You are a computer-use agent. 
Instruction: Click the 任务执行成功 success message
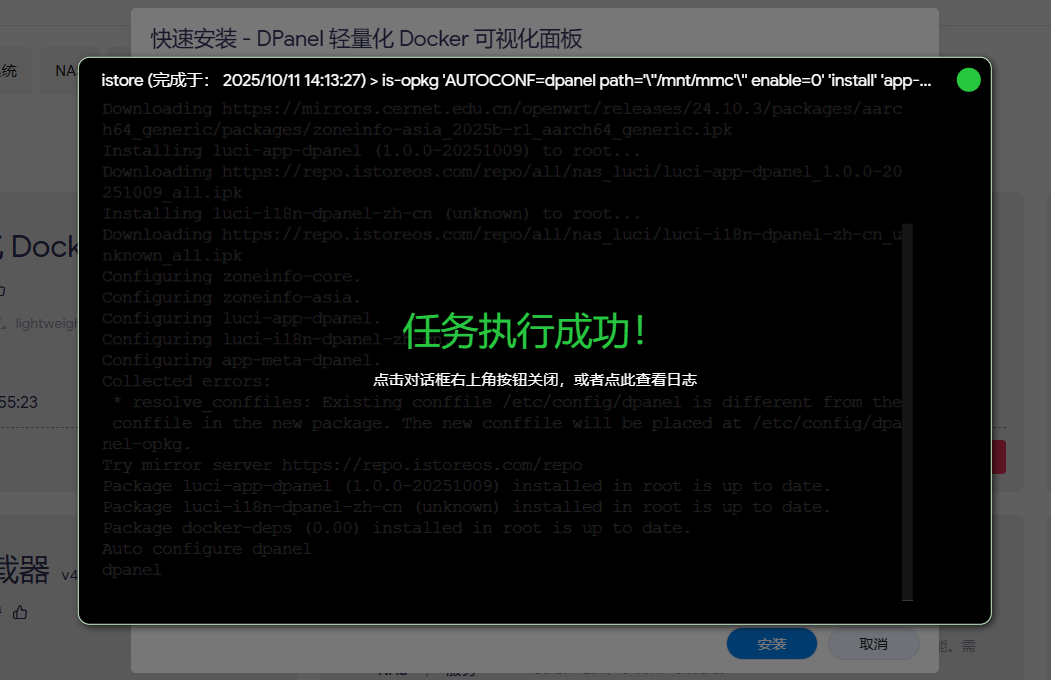pyautogui.click(x=524, y=331)
